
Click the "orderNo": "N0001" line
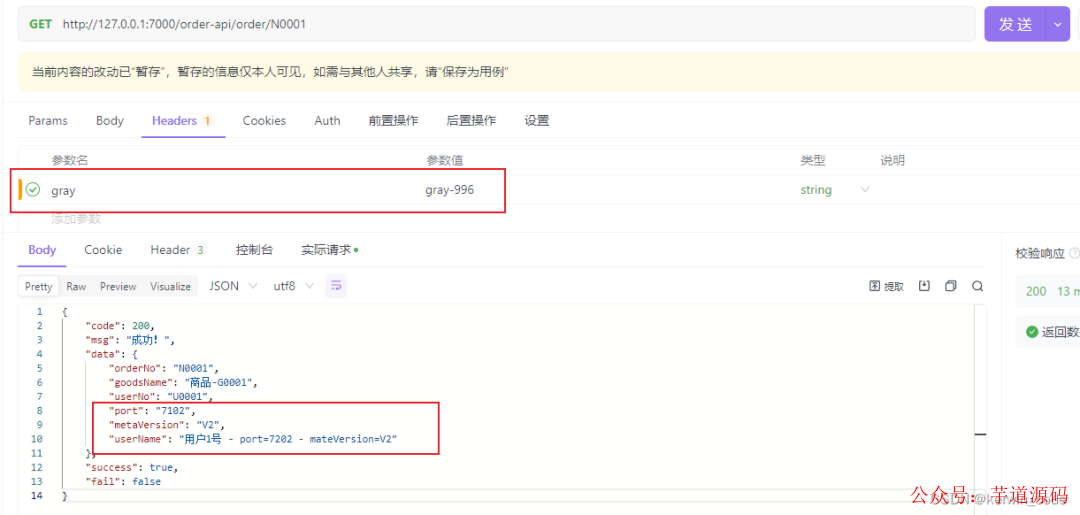pyautogui.click(x=163, y=368)
